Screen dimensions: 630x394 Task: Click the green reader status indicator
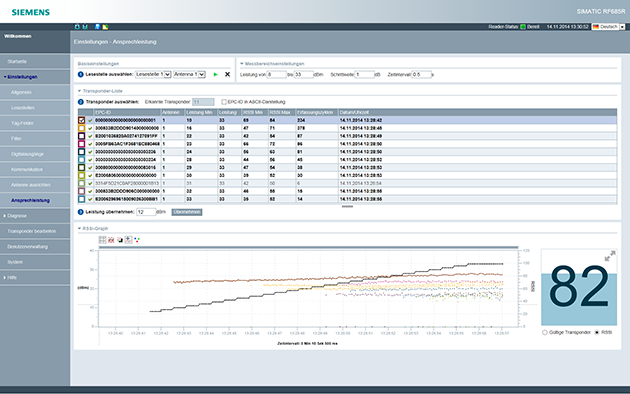523,27
